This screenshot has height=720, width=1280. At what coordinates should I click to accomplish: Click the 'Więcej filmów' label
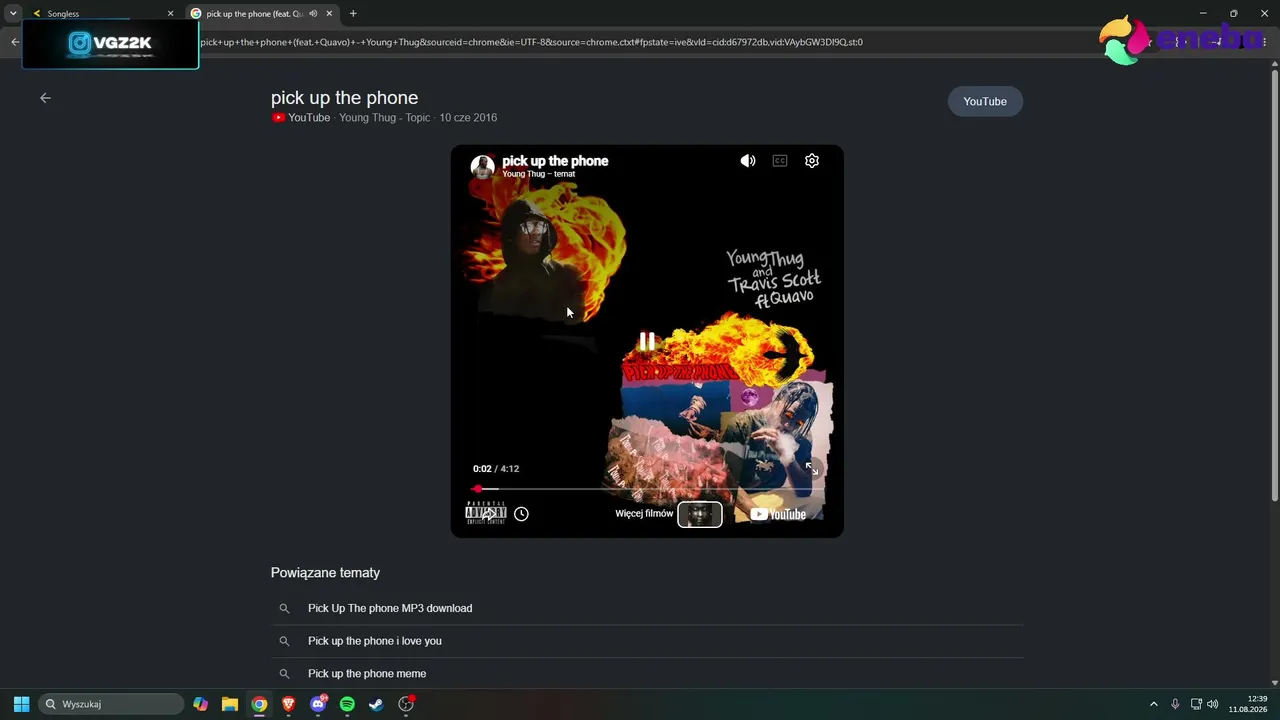(644, 514)
